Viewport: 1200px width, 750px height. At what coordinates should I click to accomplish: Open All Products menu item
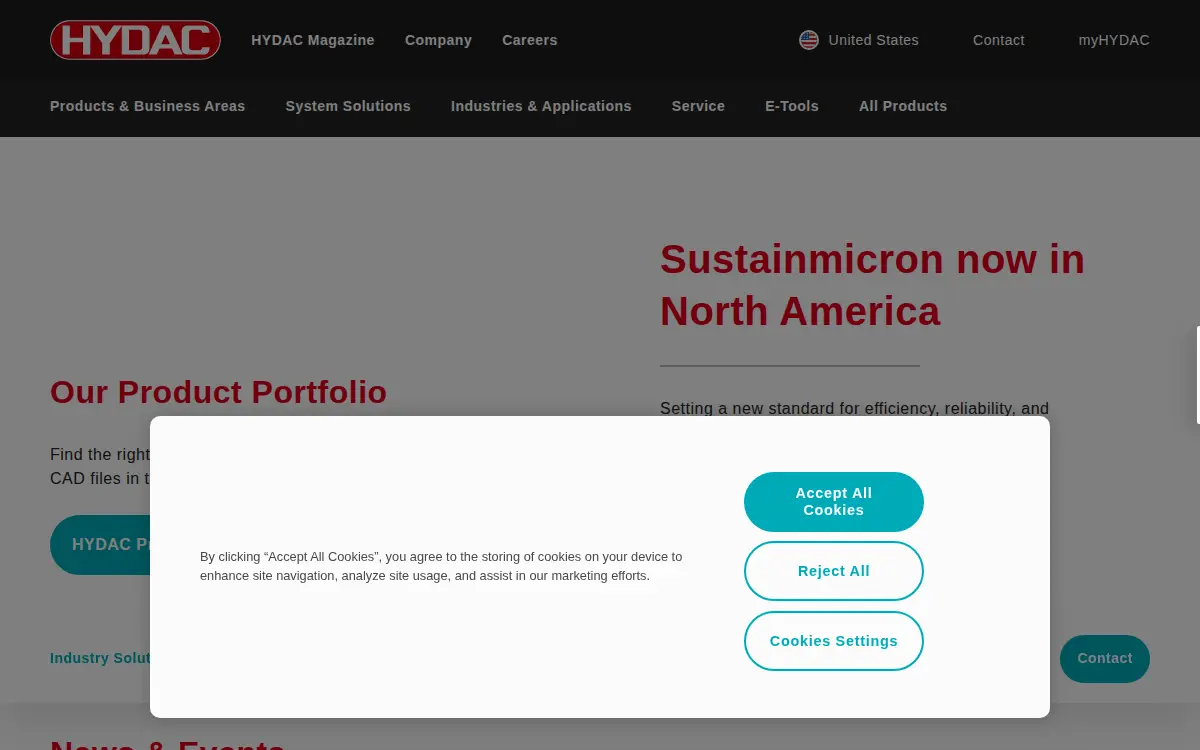coord(903,106)
